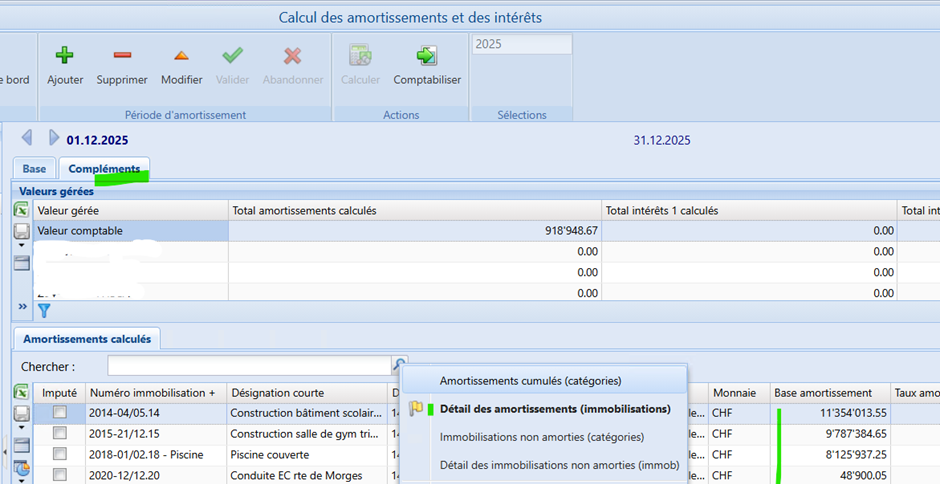This screenshot has width=940, height=484.
Task: Go to previous period with left arrow
Action: coord(27,138)
